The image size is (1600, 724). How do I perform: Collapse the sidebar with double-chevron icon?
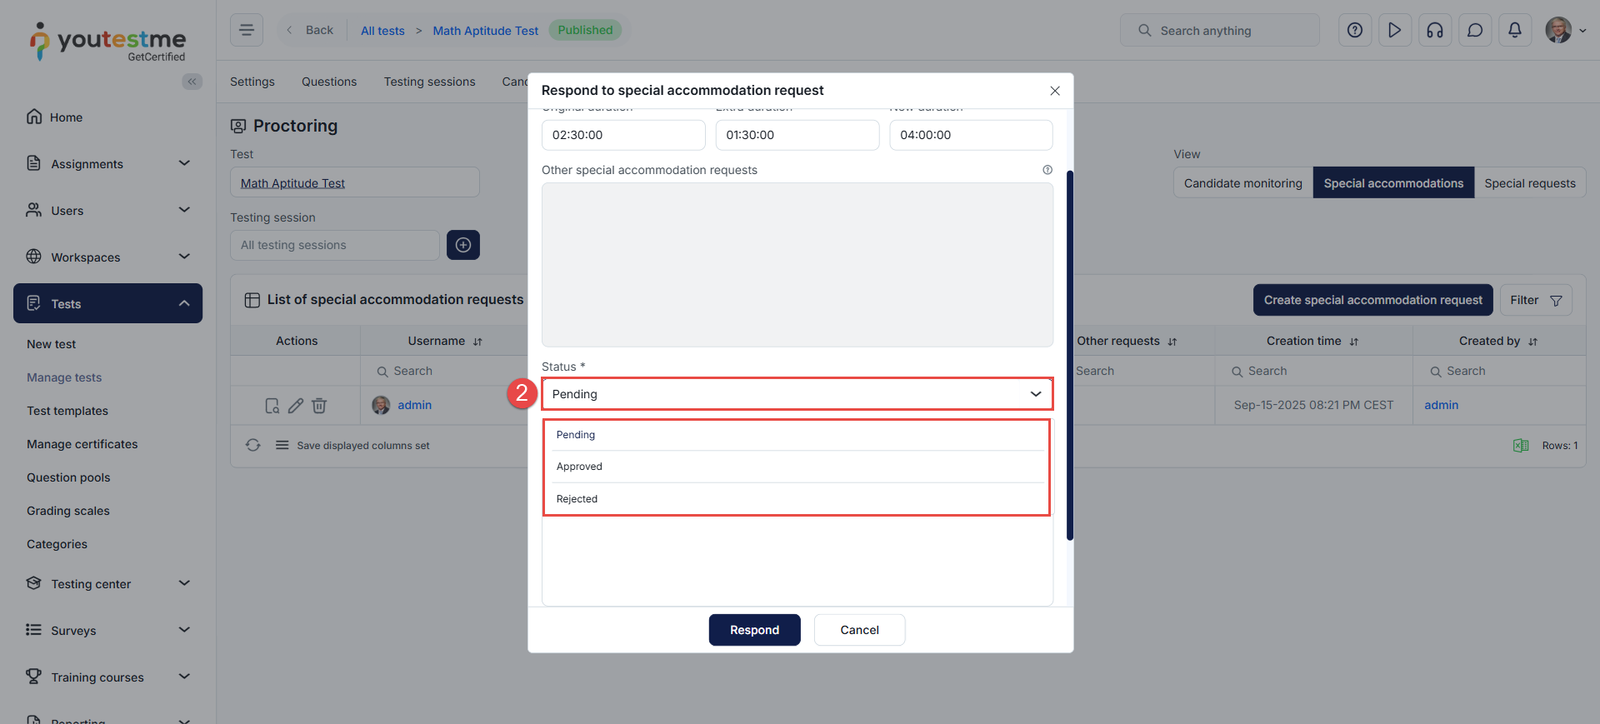point(191,81)
